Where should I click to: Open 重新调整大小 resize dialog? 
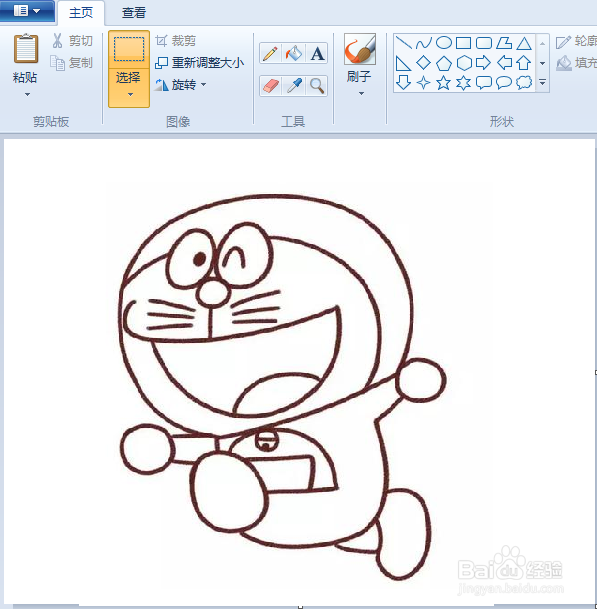point(200,63)
